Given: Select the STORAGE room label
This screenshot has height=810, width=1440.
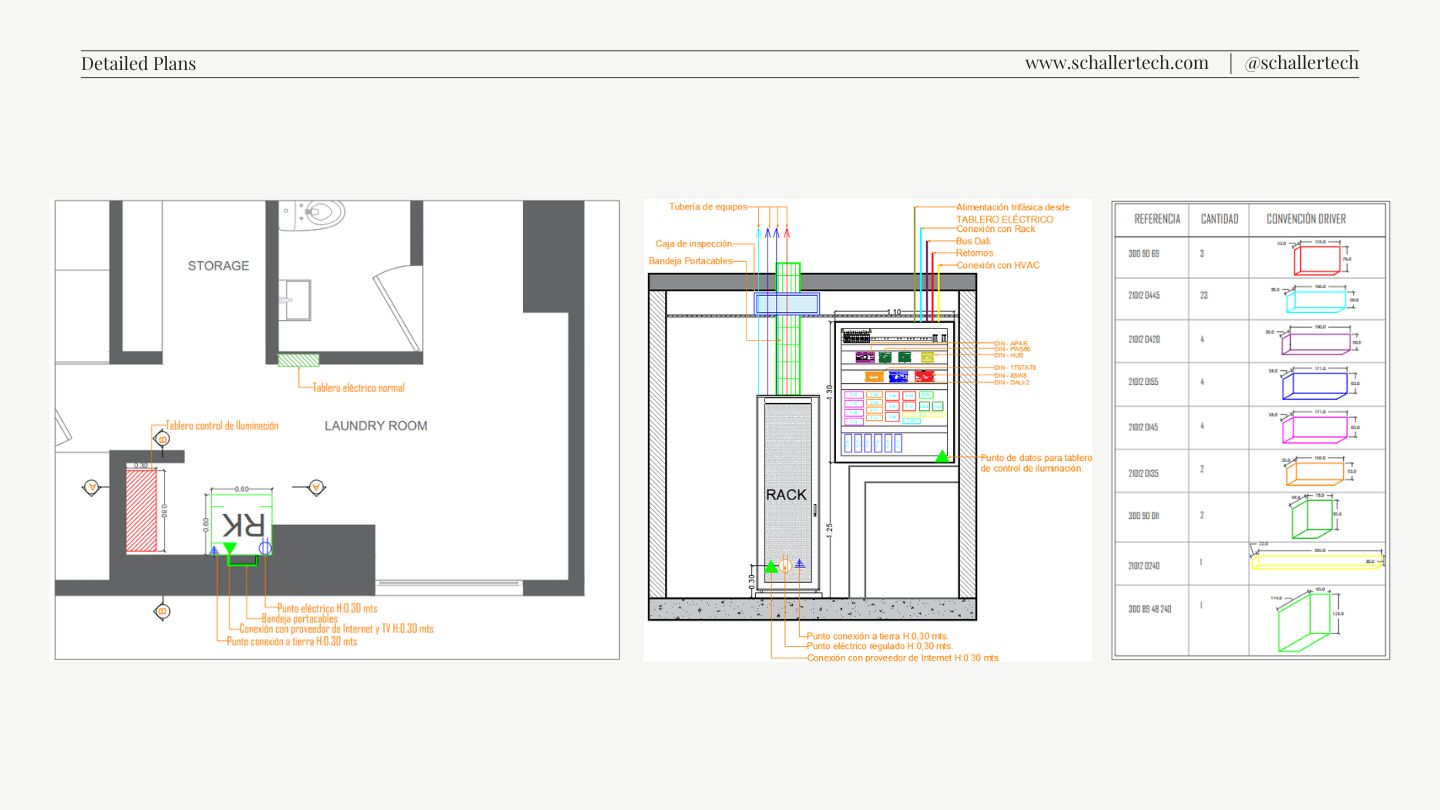Looking at the screenshot, I should 218,266.
